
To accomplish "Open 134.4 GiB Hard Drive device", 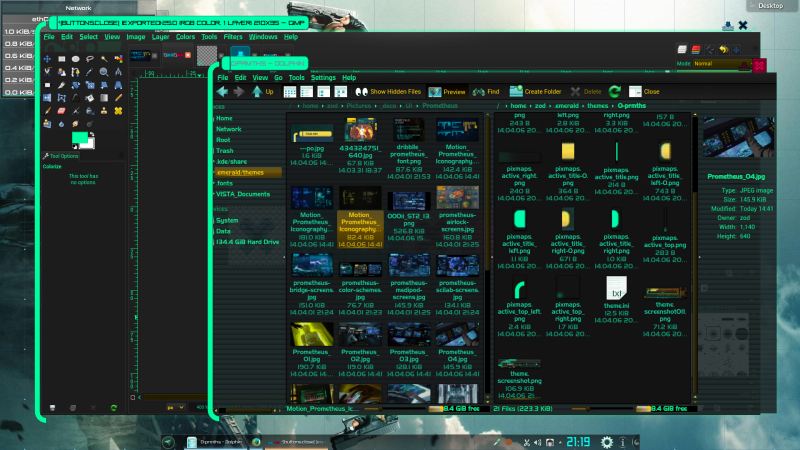I will 247,242.
